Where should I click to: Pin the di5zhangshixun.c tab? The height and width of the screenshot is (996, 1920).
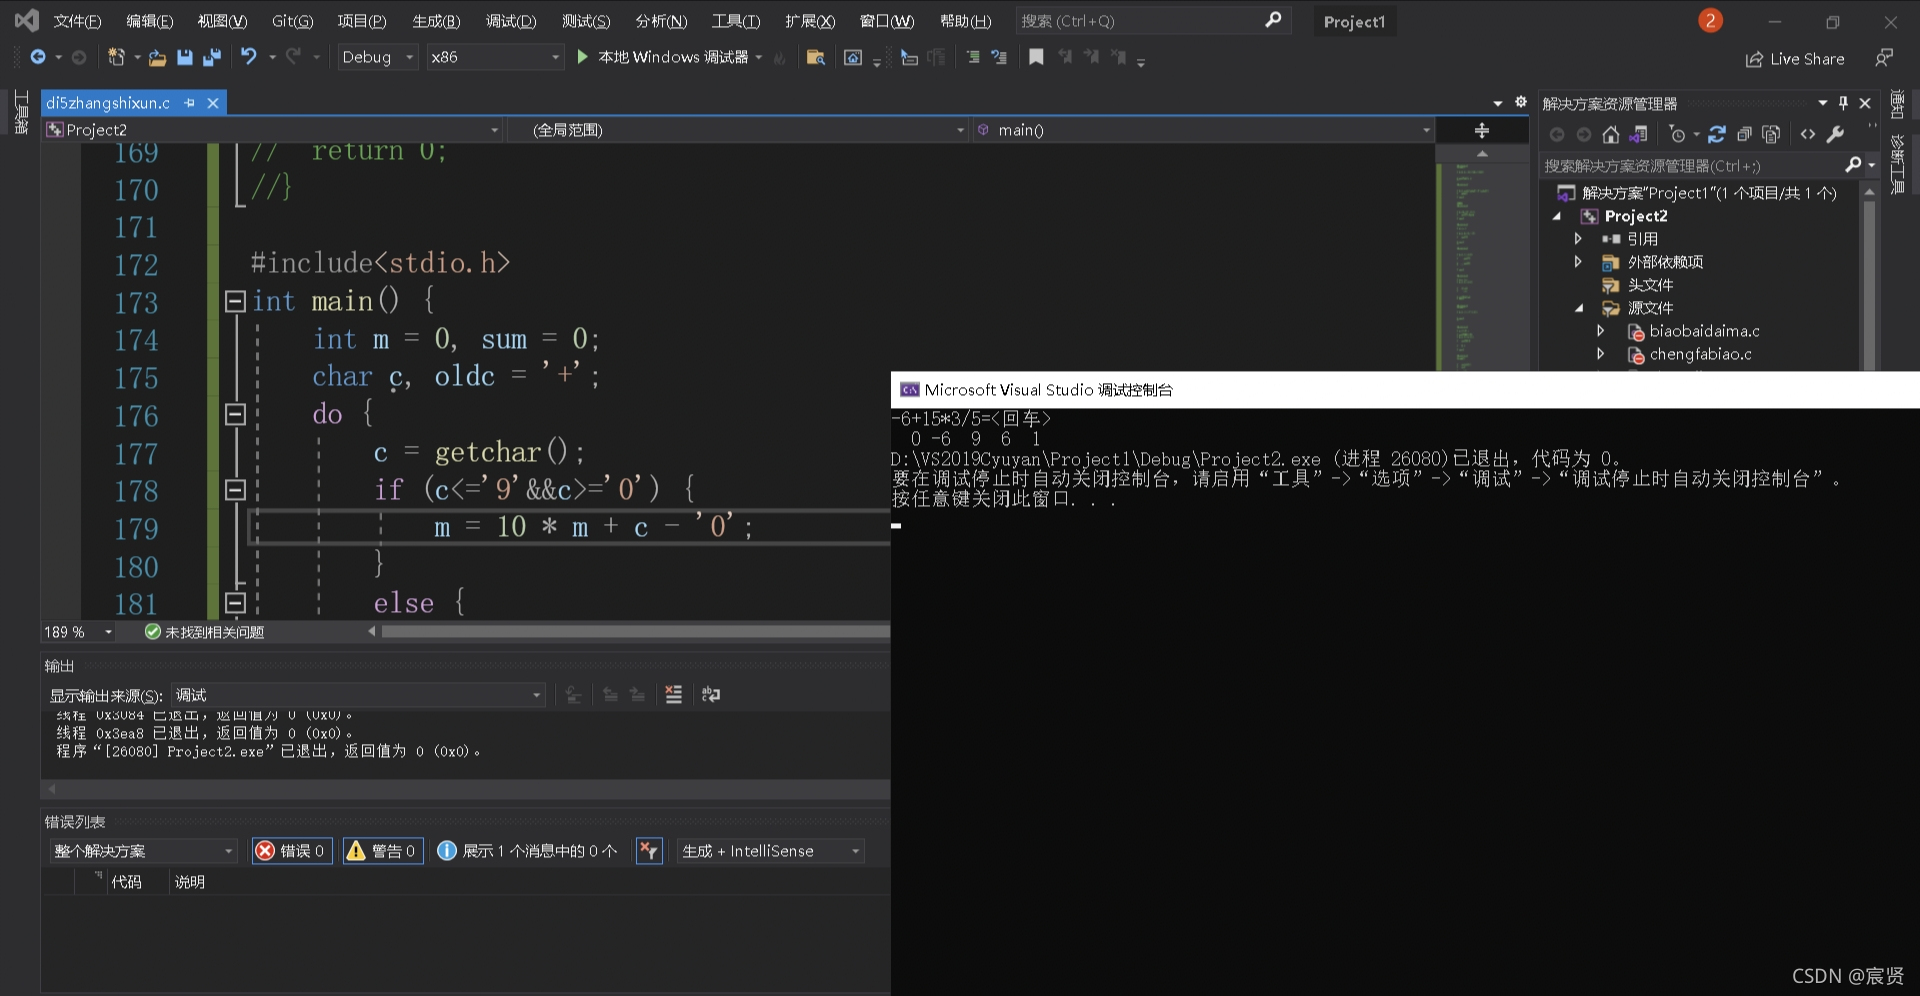(189, 103)
